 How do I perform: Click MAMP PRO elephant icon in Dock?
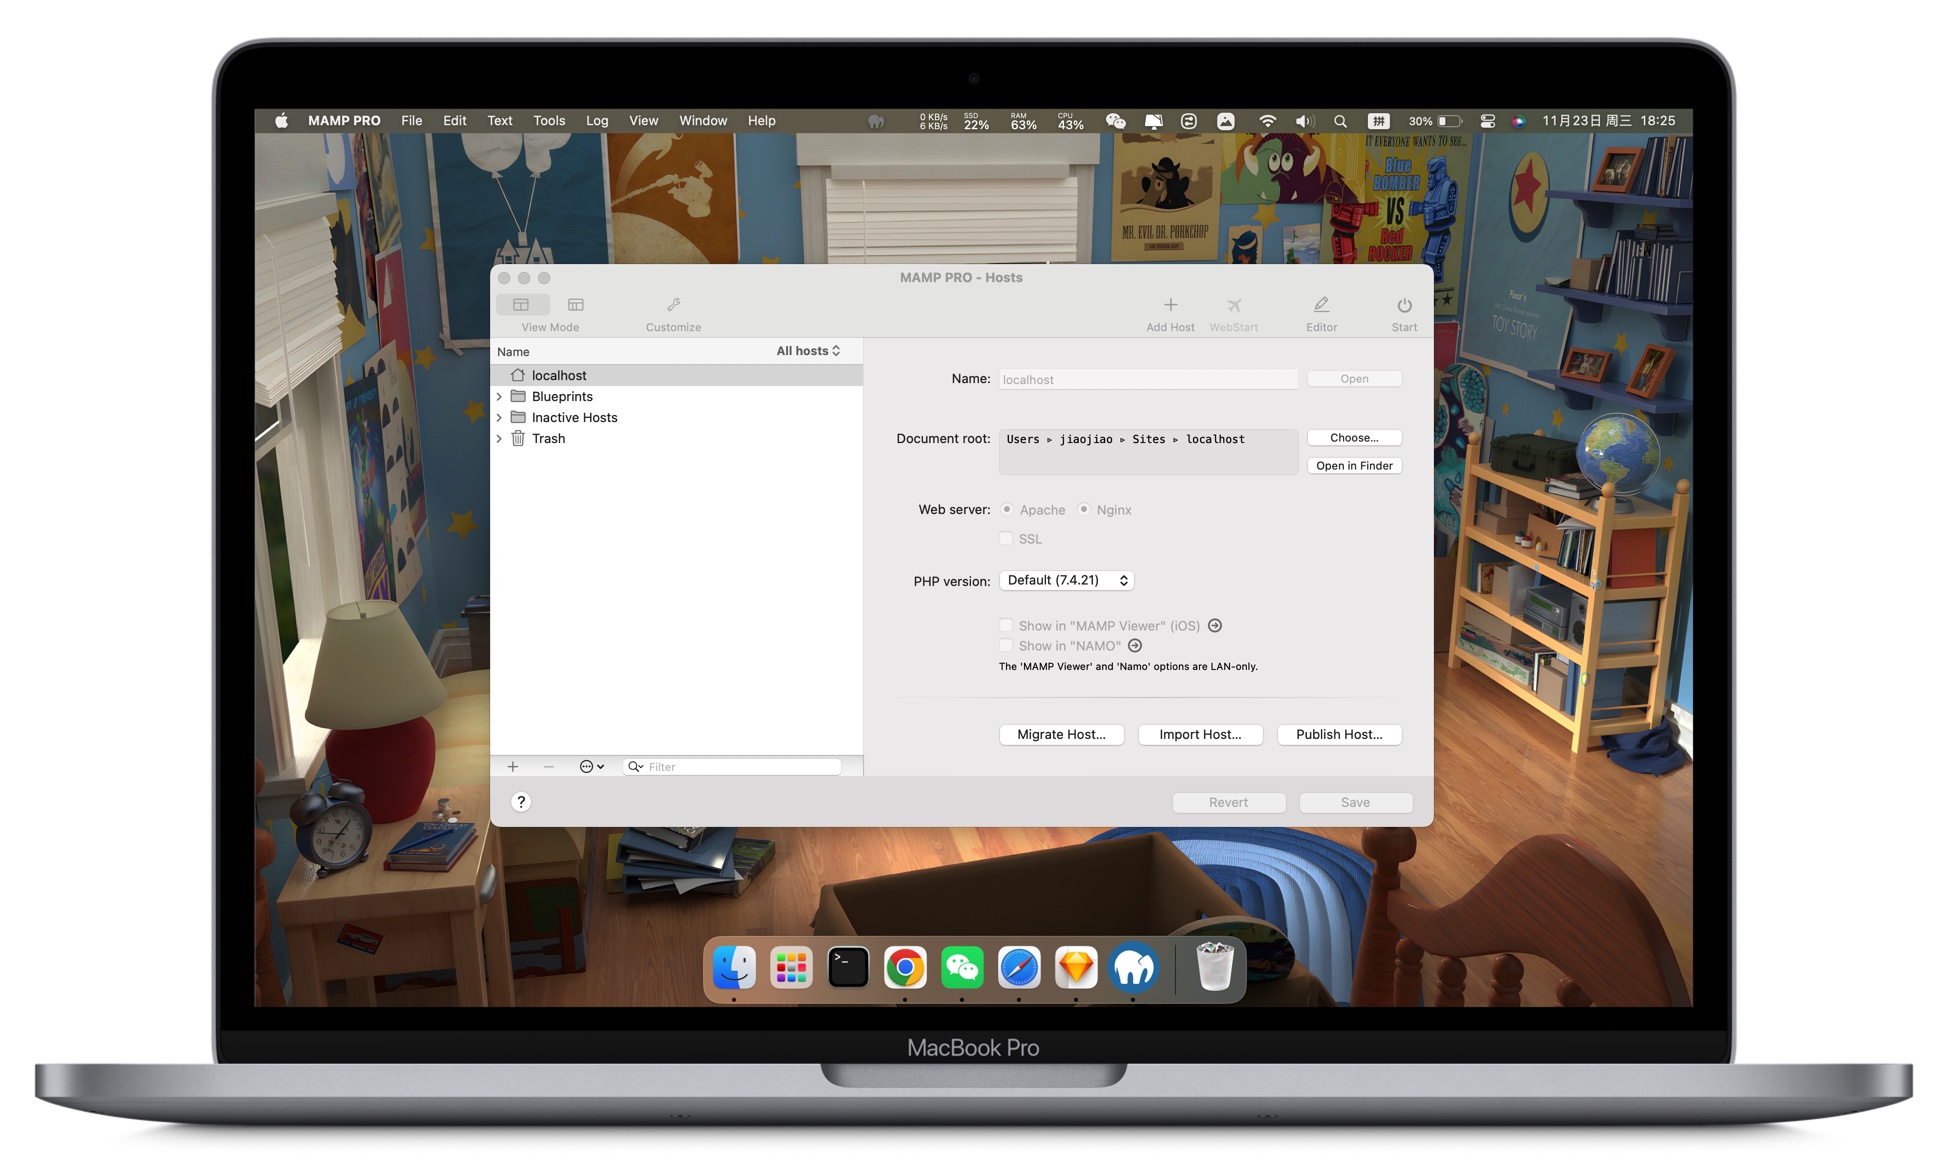pyautogui.click(x=1133, y=967)
